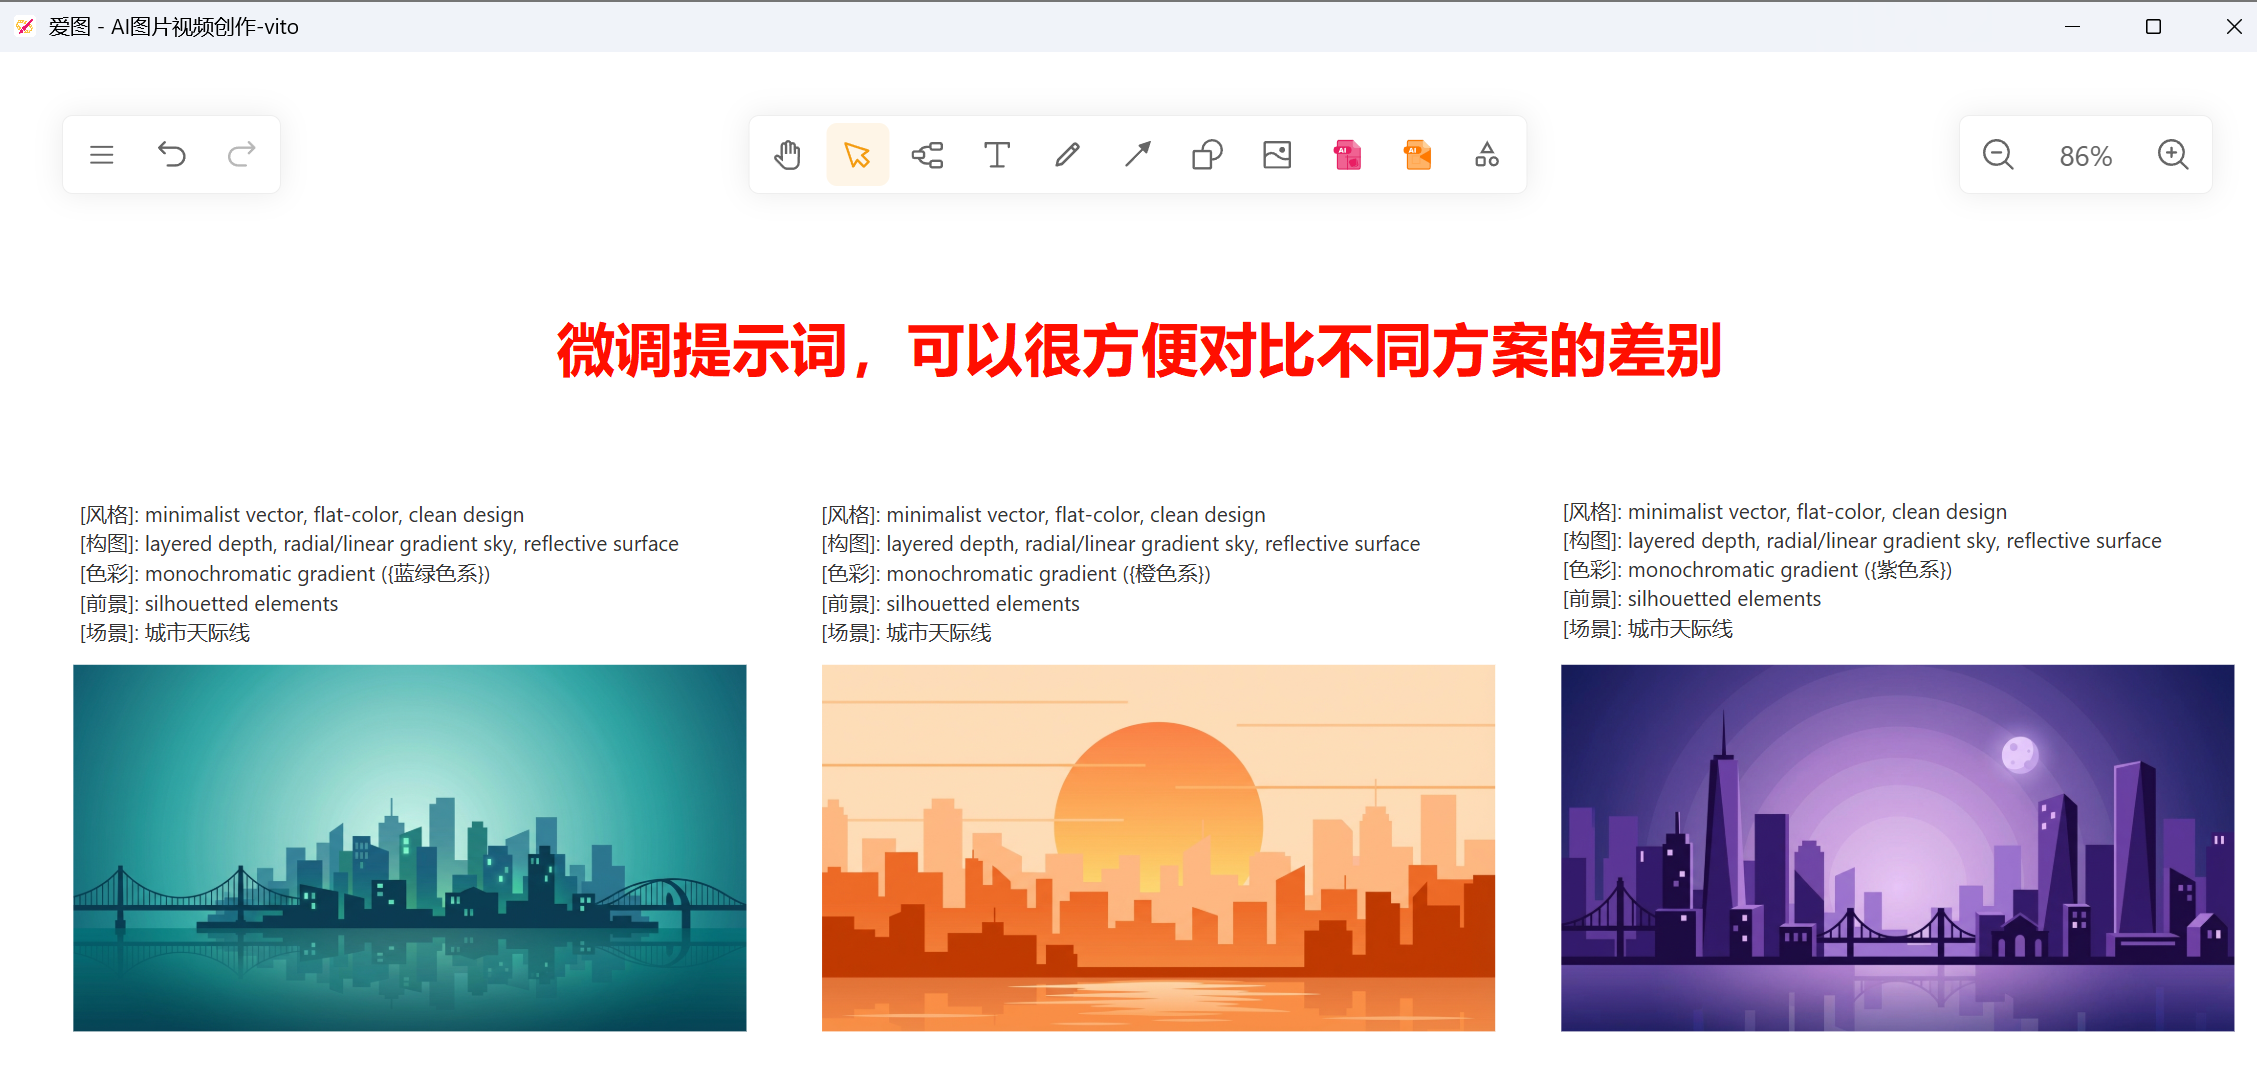The width and height of the screenshot is (2257, 1090).
Task: Open the hamburger menu
Action: coord(101,155)
